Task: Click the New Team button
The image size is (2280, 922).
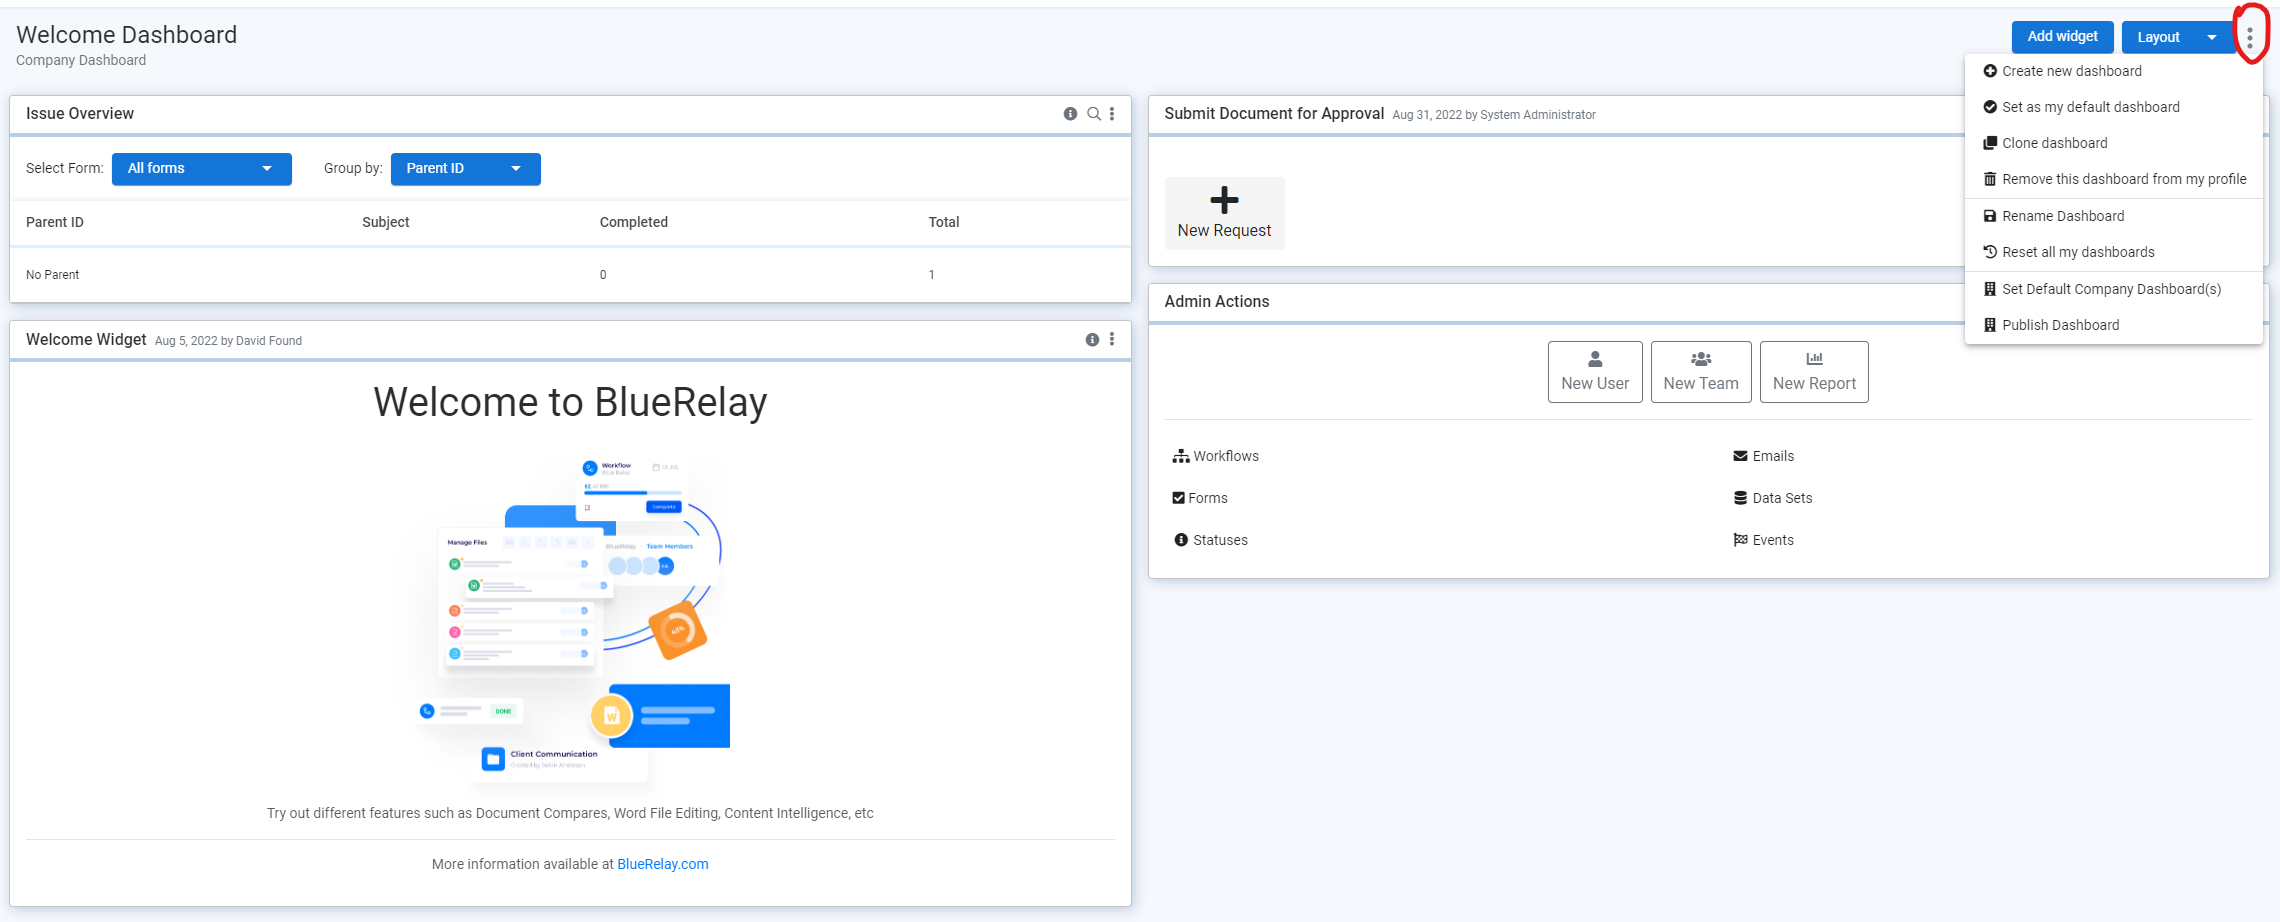Action: pos(1701,372)
